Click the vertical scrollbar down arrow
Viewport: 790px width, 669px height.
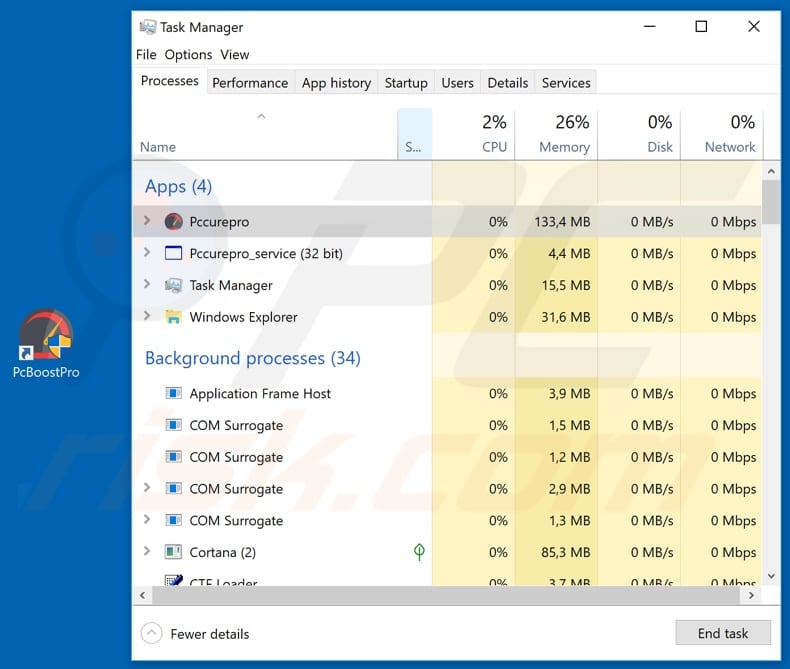(771, 576)
